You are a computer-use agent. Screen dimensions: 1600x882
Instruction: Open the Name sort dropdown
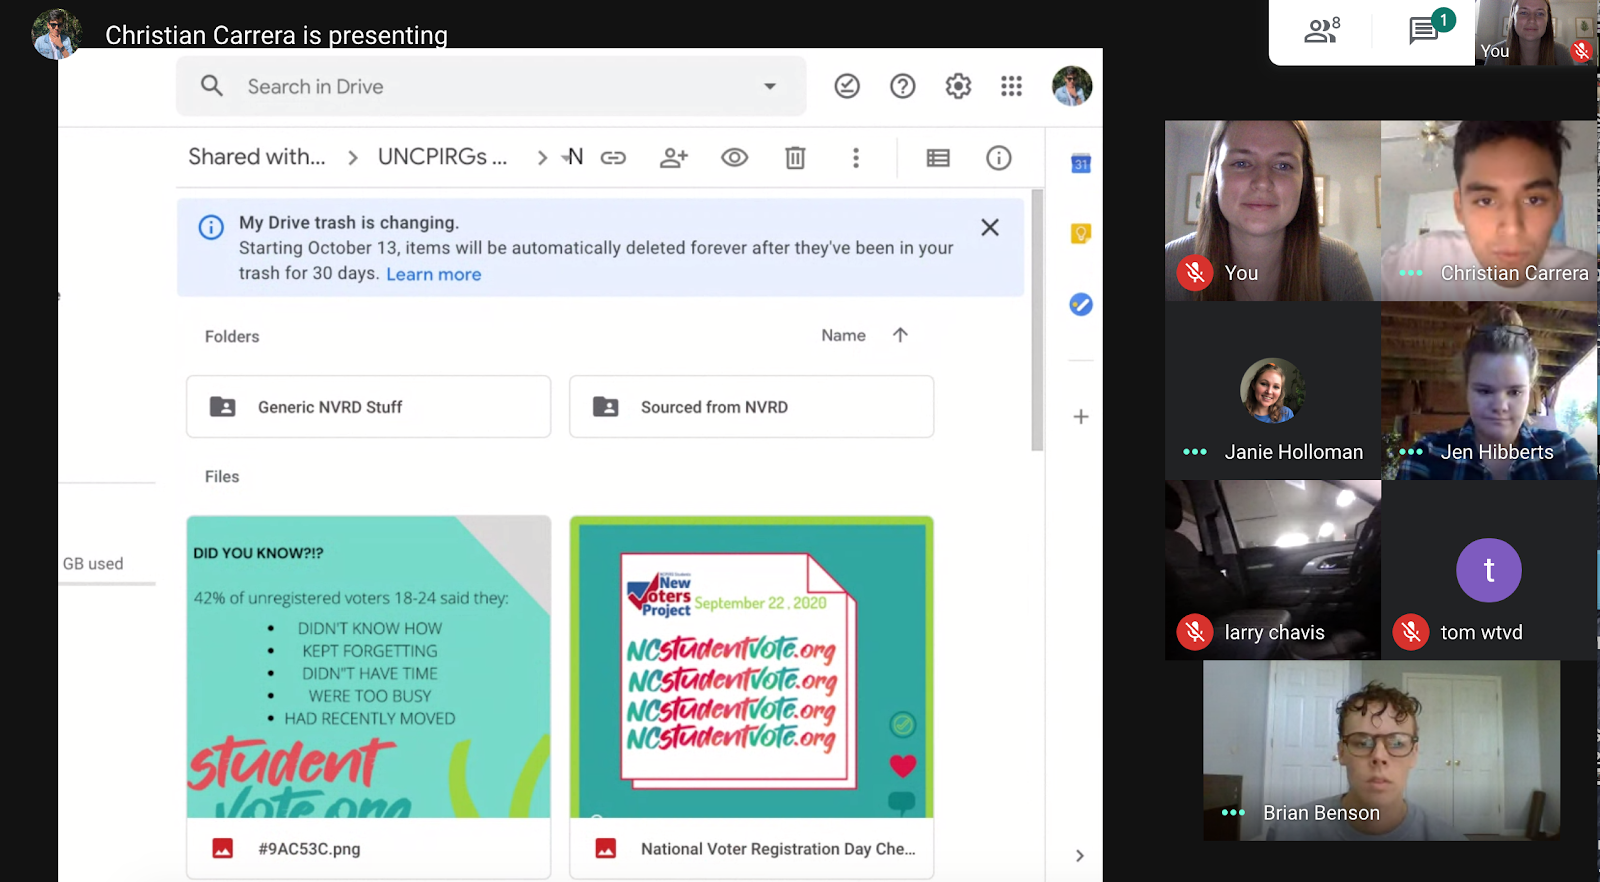(x=844, y=336)
